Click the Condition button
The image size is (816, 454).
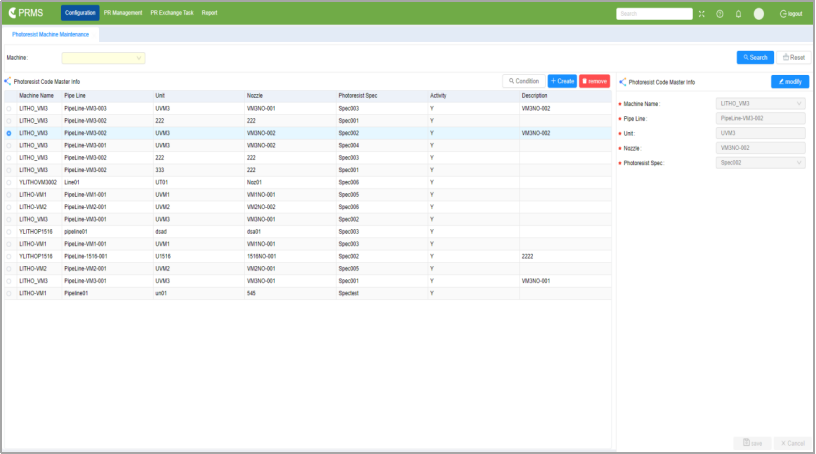[x=524, y=81]
